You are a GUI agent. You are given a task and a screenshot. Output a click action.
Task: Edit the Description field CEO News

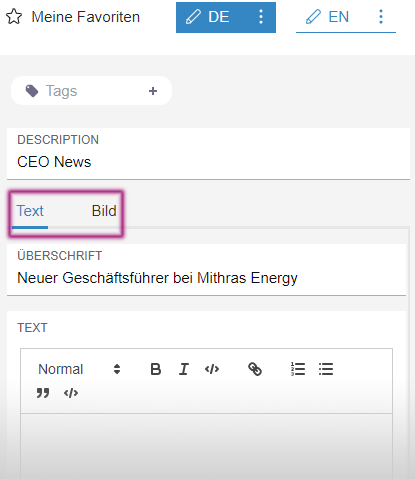point(208,154)
